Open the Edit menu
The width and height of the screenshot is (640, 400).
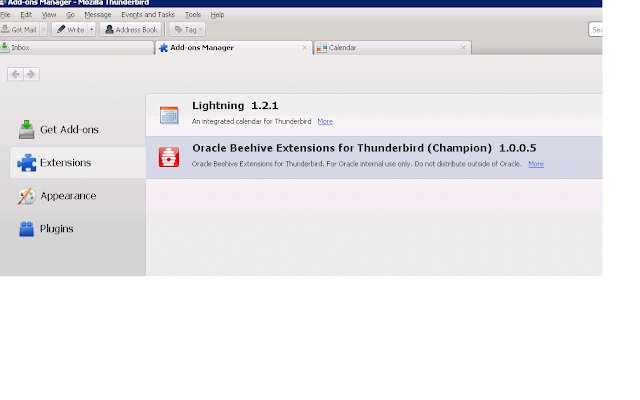coord(26,15)
